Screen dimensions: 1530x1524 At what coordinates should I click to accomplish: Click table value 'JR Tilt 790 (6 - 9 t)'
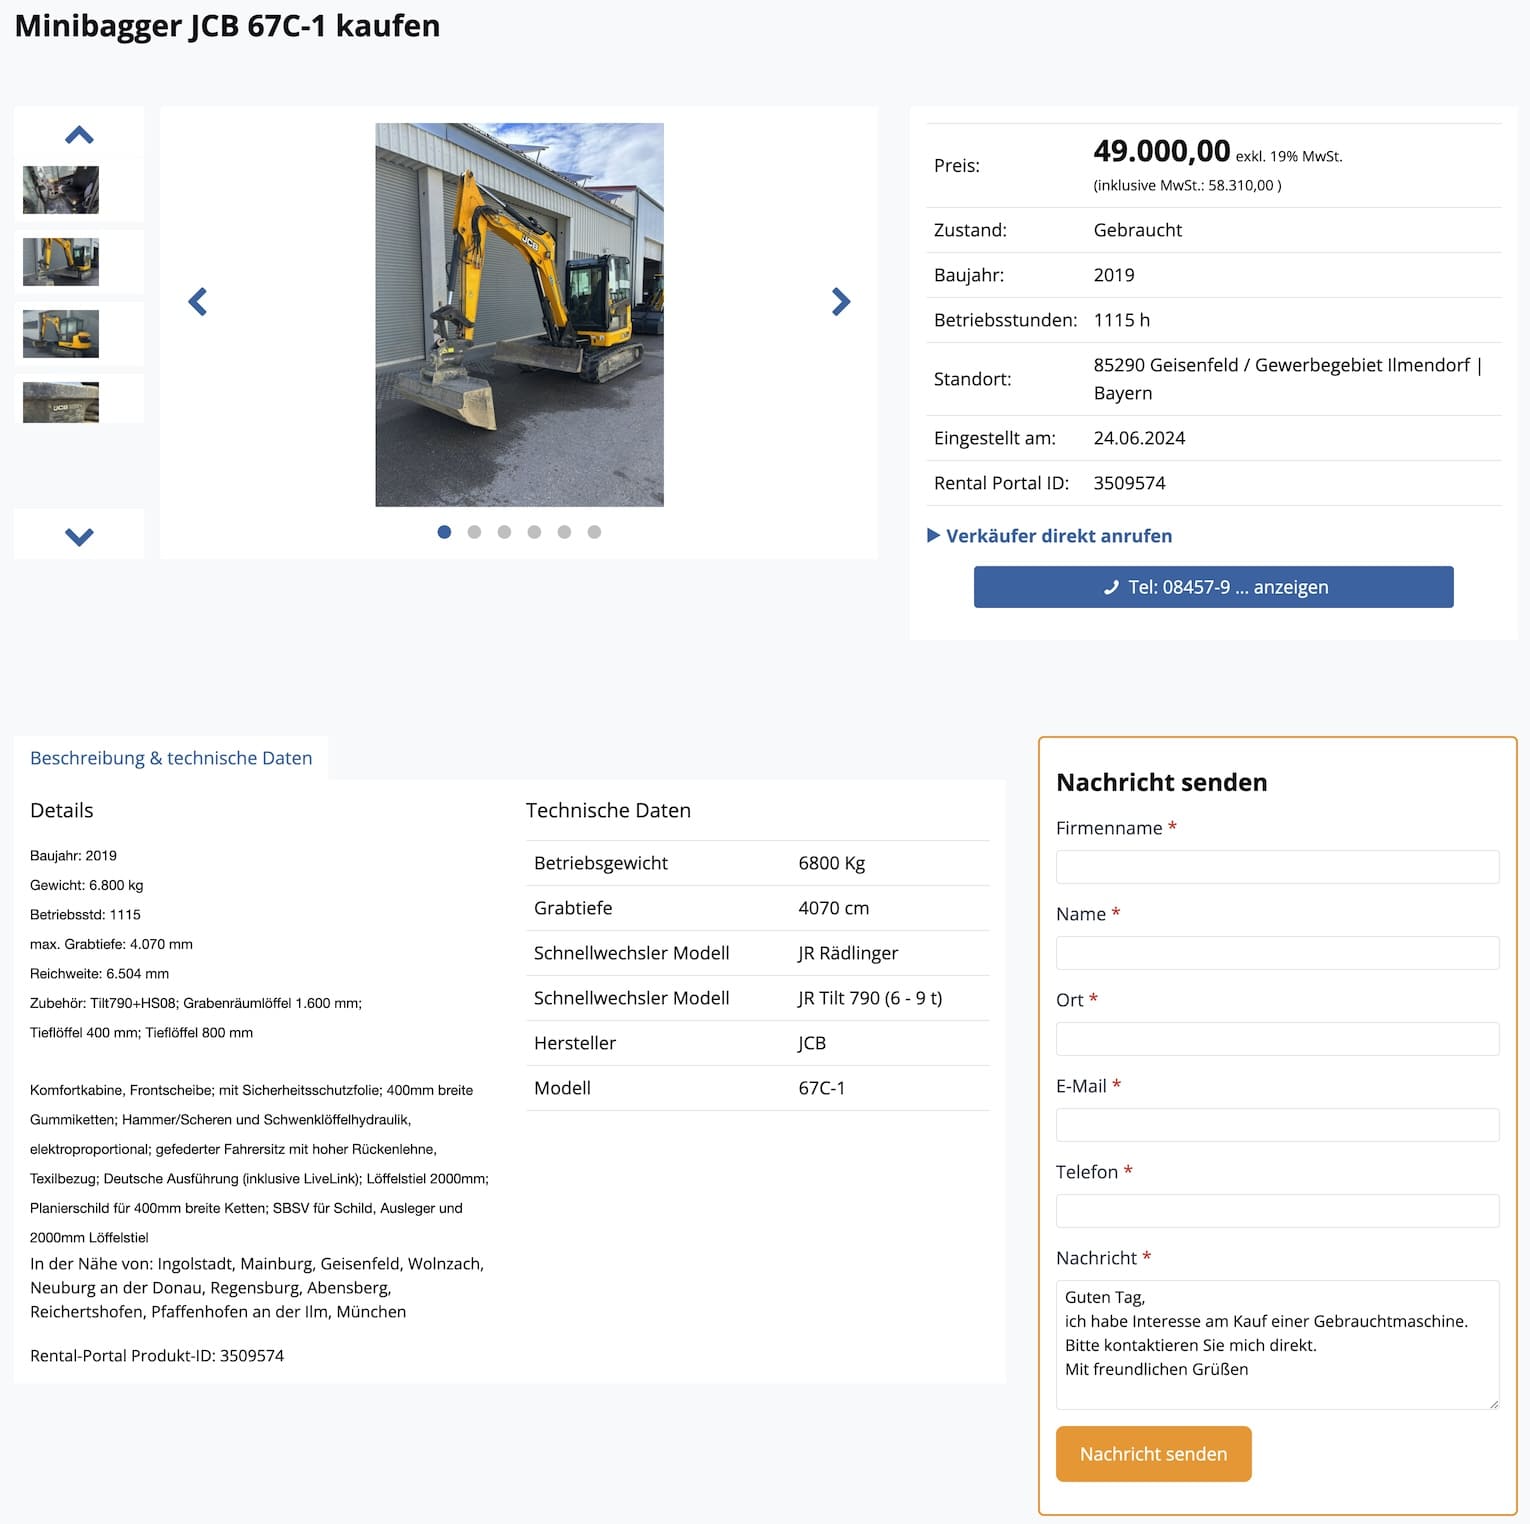click(x=869, y=998)
